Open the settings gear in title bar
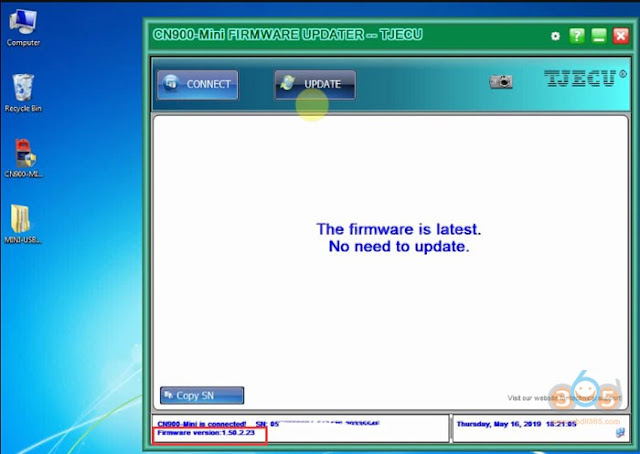 pos(555,36)
